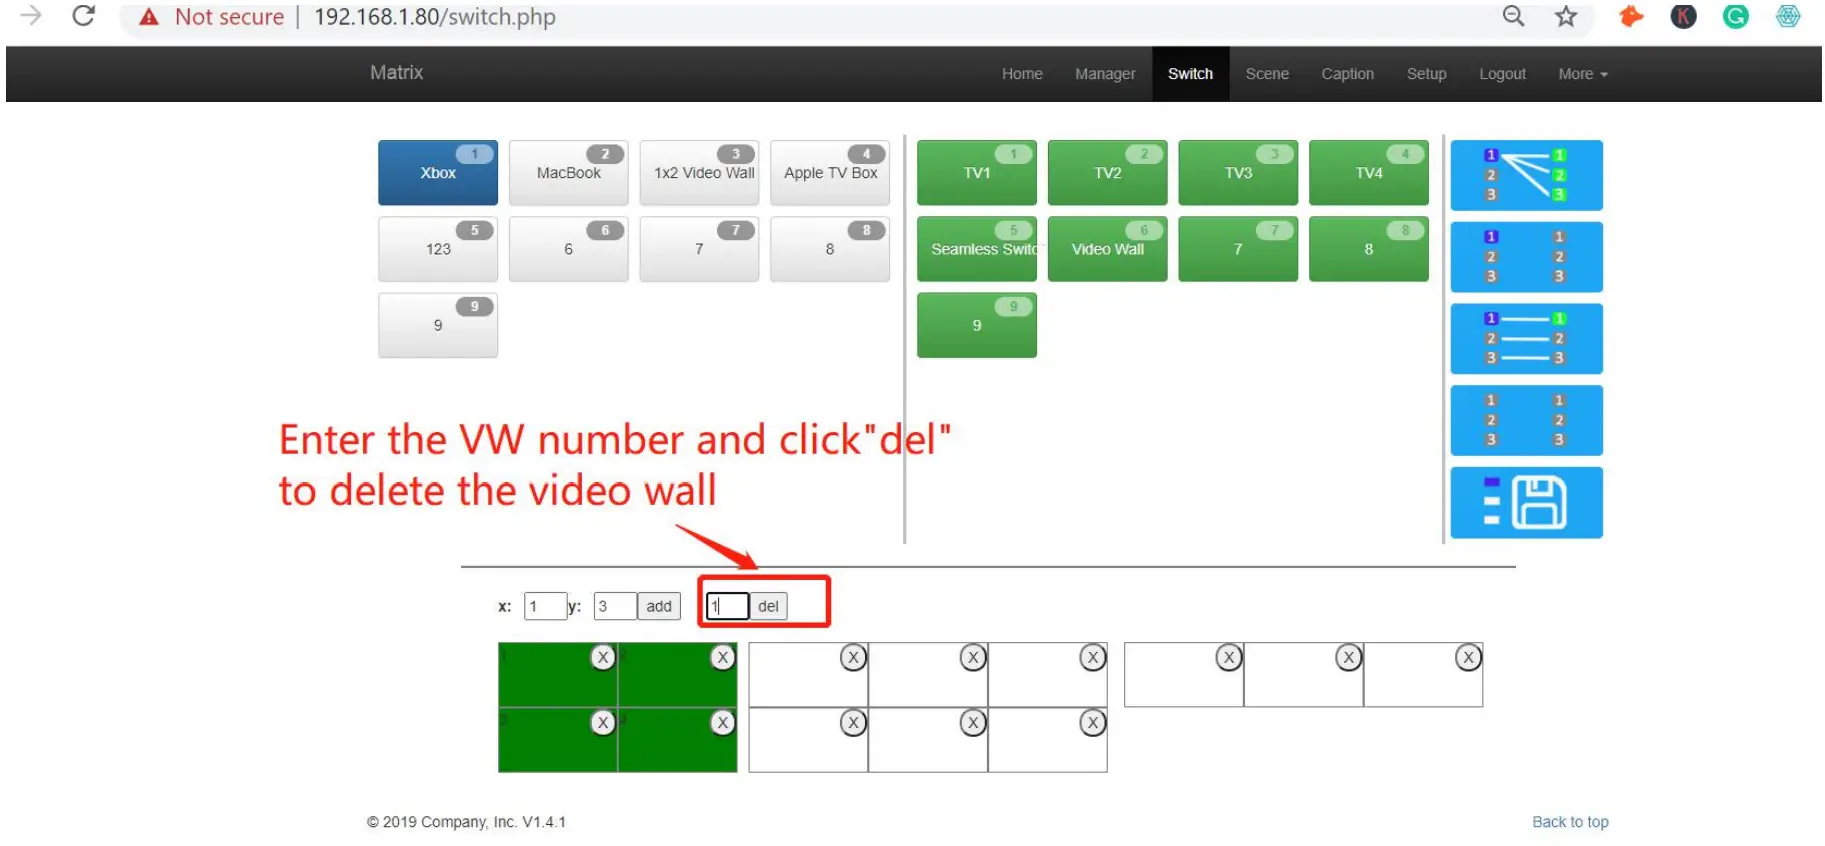Remove top-left cell of second video wall
This screenshot has height=846, width=1825.
(x=853, y=657)
